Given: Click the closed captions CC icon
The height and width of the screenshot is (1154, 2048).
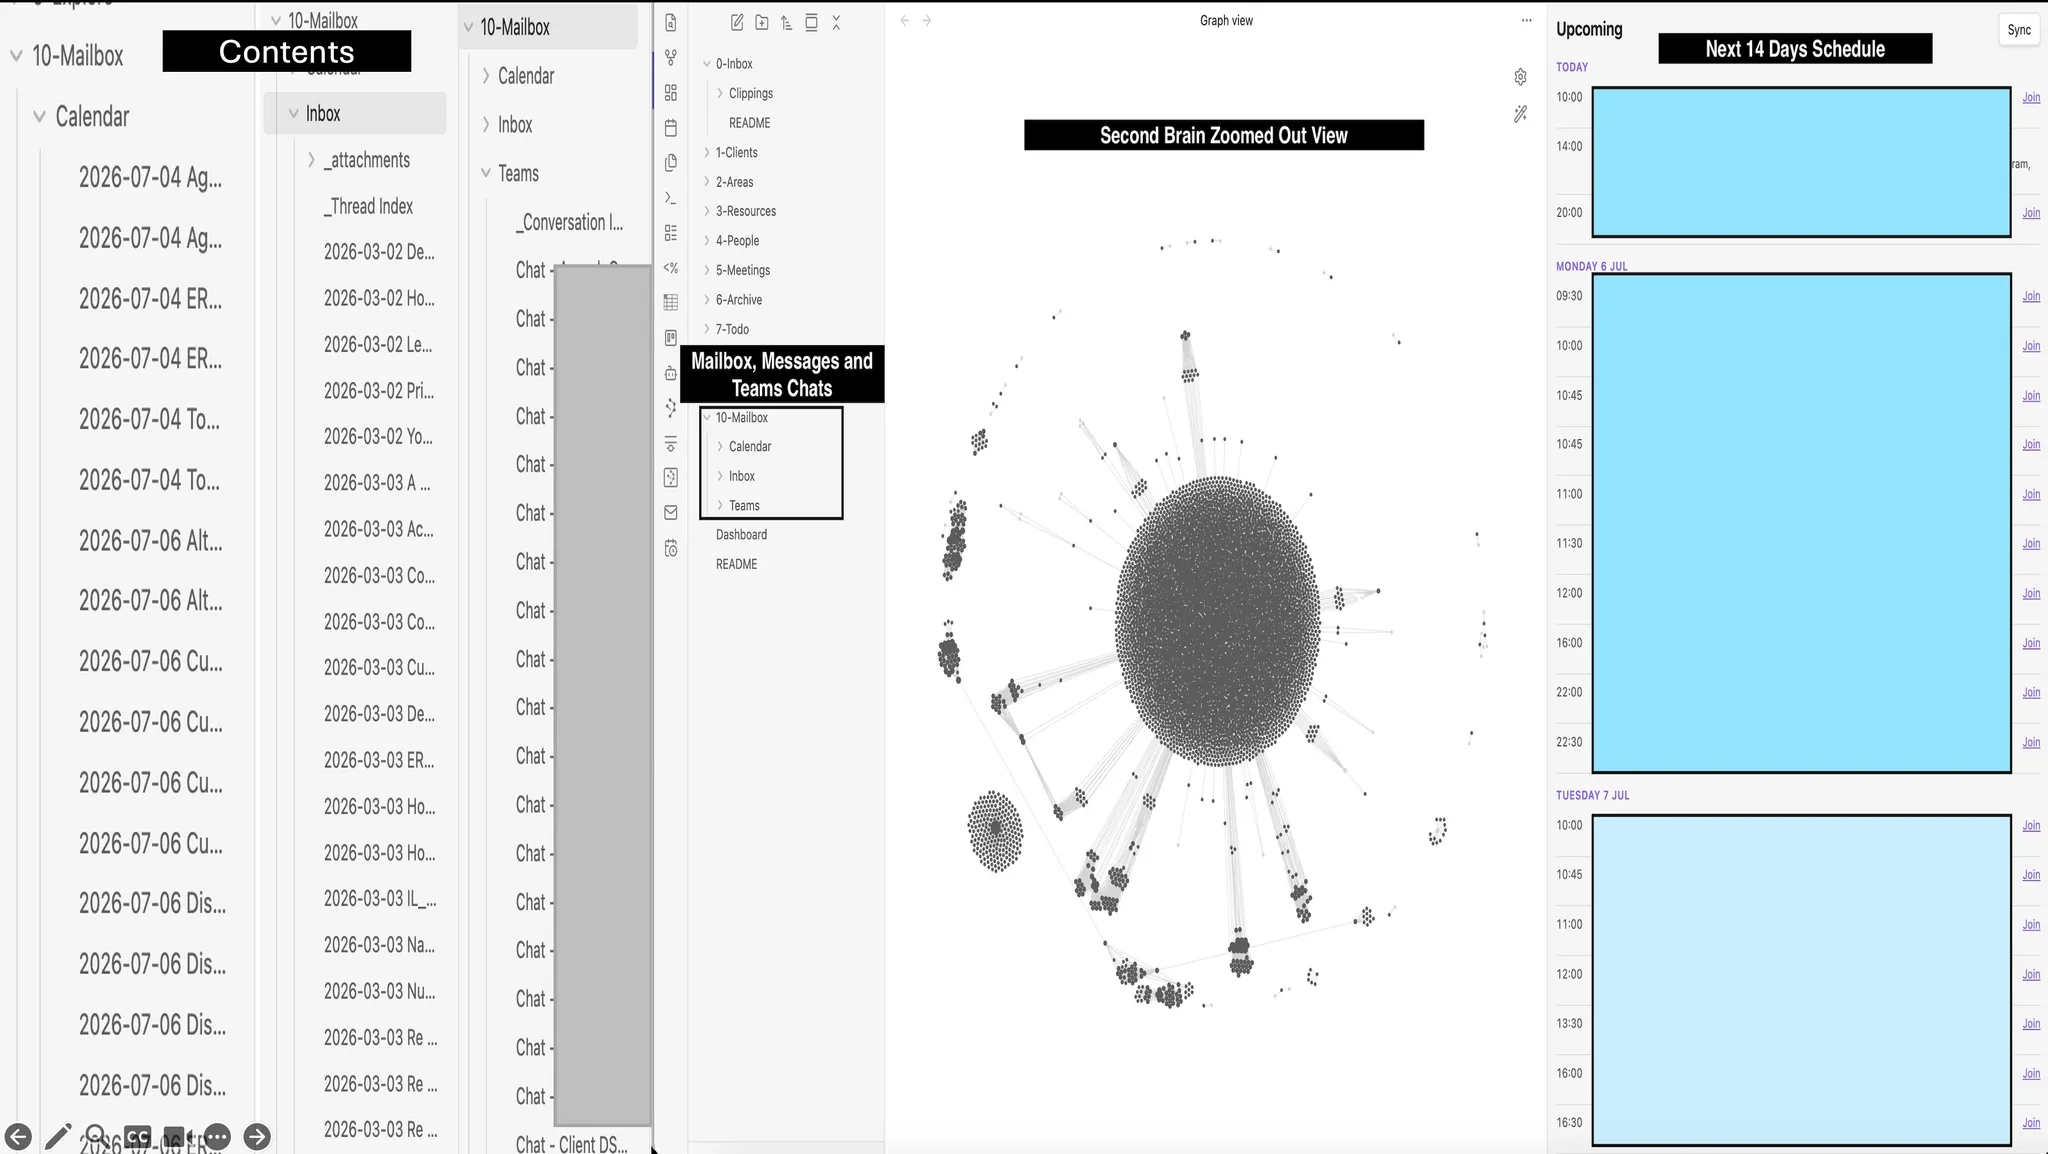Looking at the screenshot, I should 138,1137.
